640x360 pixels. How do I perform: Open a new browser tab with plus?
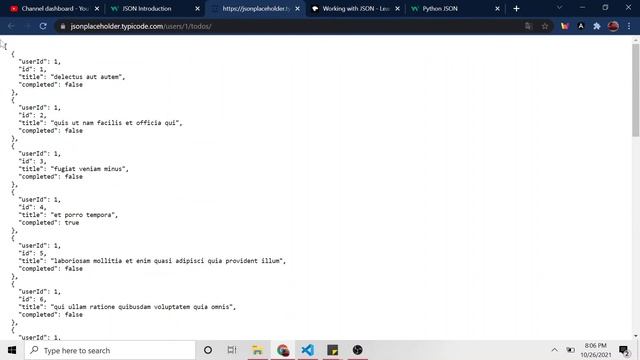pos(516,9)
